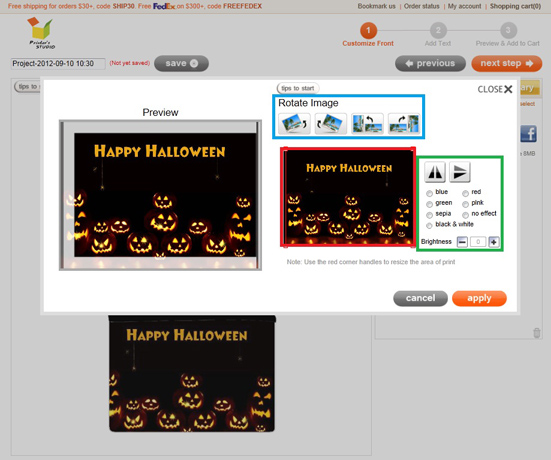Increase brightness with plus button

[494, 242]
